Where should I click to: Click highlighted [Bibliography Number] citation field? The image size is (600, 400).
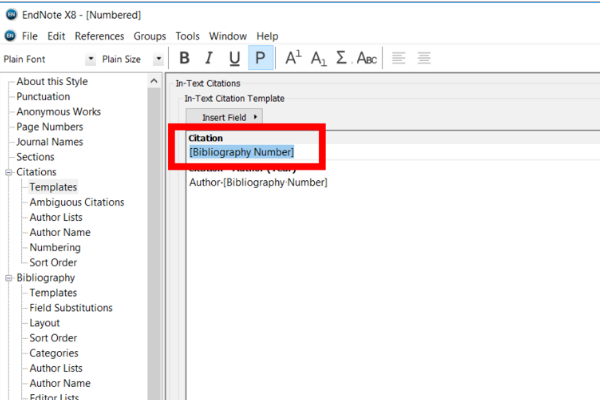pyautogui.click(x=241, y=152)
